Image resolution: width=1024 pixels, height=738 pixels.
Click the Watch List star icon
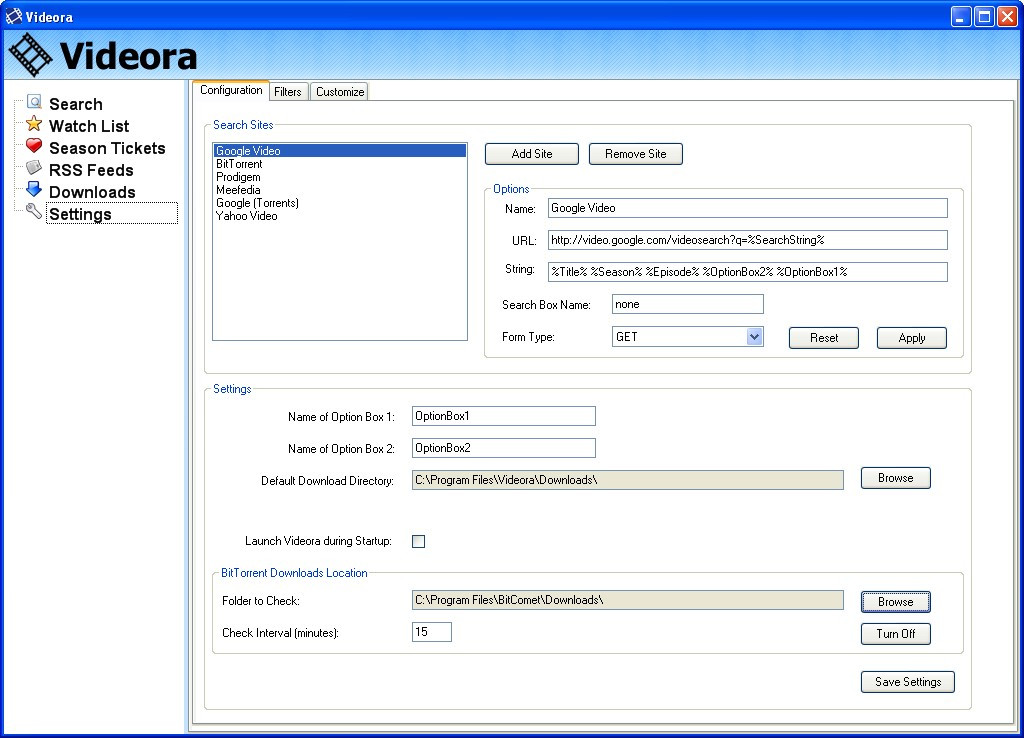coord(34,124)
